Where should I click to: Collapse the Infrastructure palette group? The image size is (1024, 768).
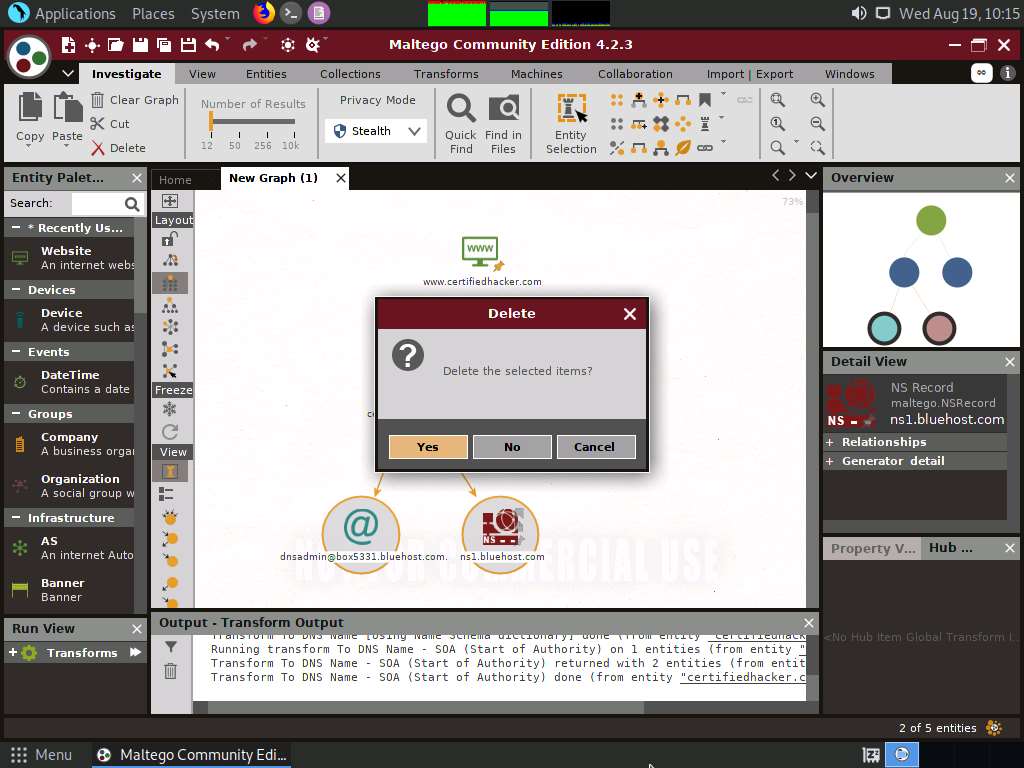(x=16, y=518)
